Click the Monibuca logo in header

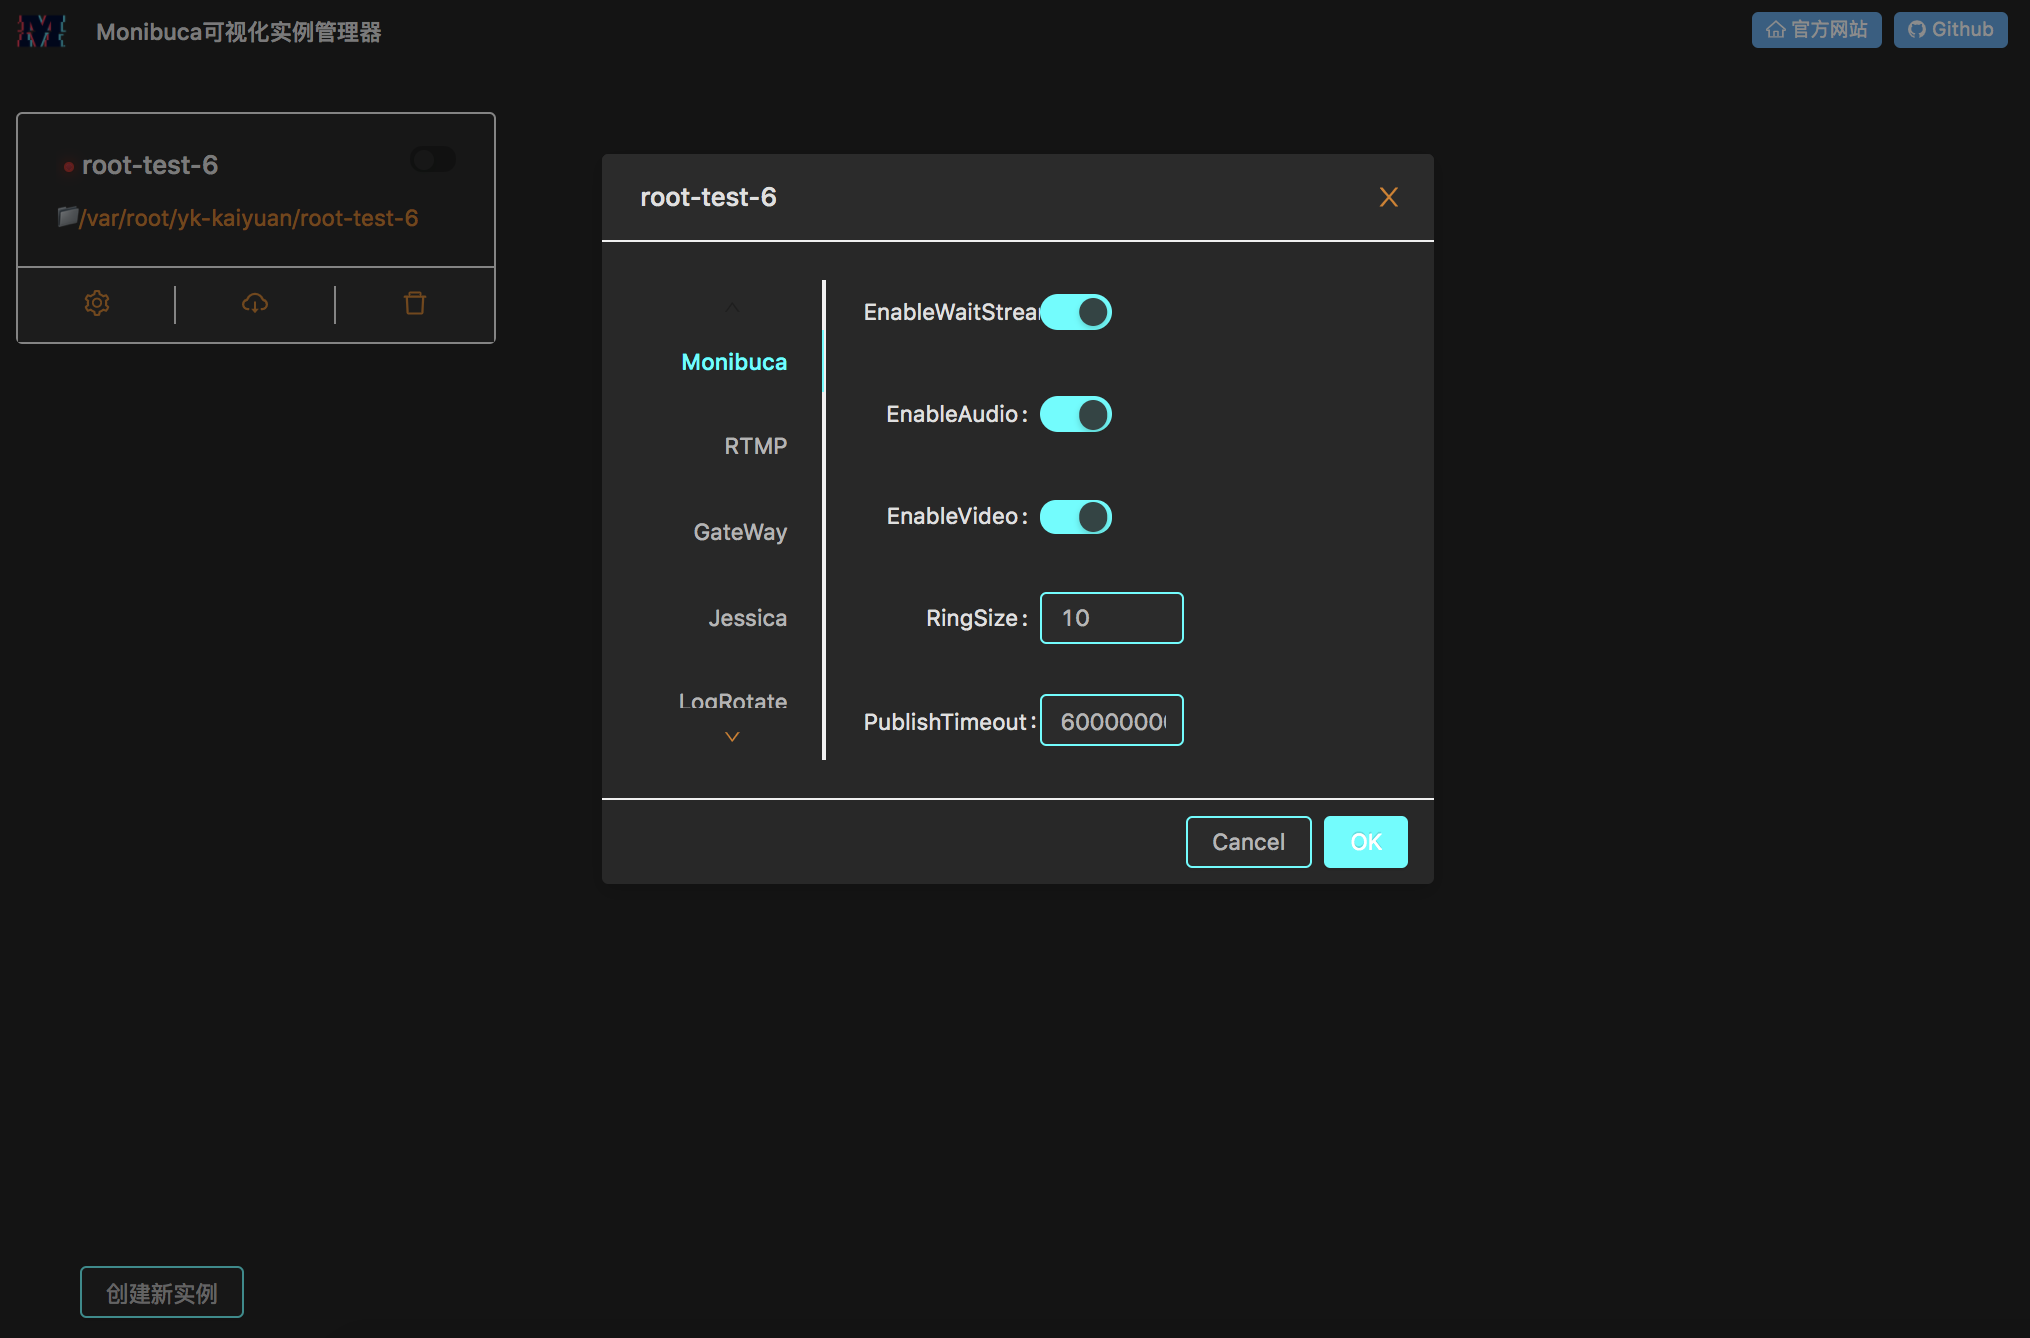[41, 31]
